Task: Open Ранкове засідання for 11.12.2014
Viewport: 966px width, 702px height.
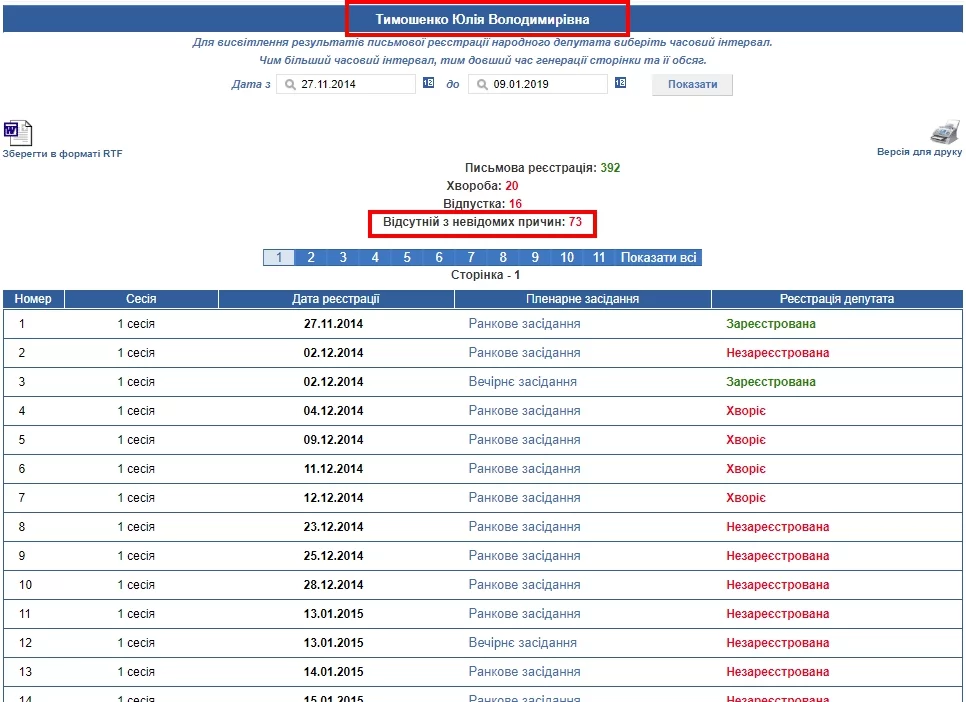Action: click(x=524, y=468)
